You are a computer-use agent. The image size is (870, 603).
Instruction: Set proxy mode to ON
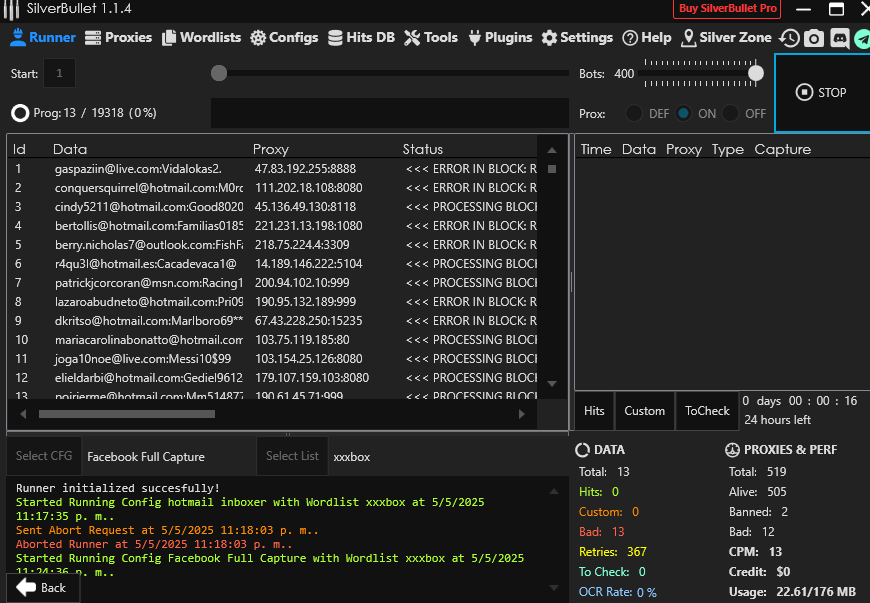coord(684,113)
